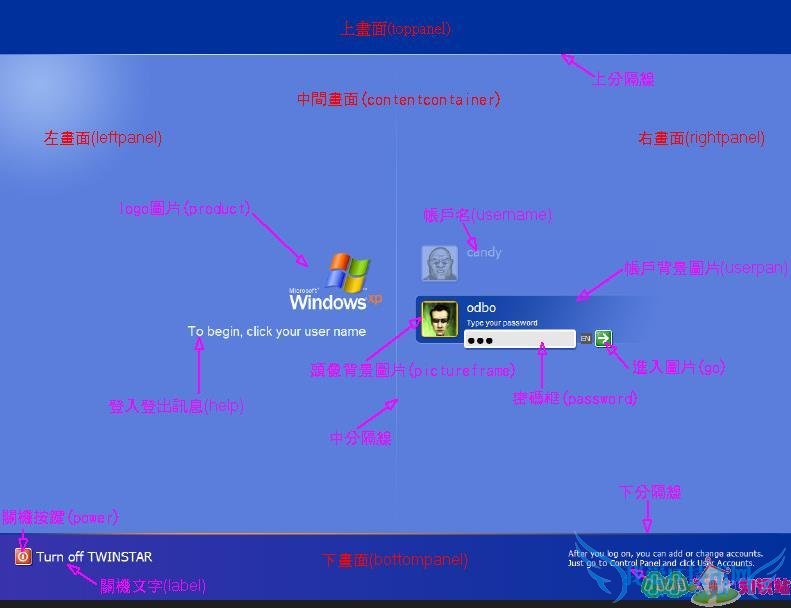Focus the password input field

click(x=520, y=339)
